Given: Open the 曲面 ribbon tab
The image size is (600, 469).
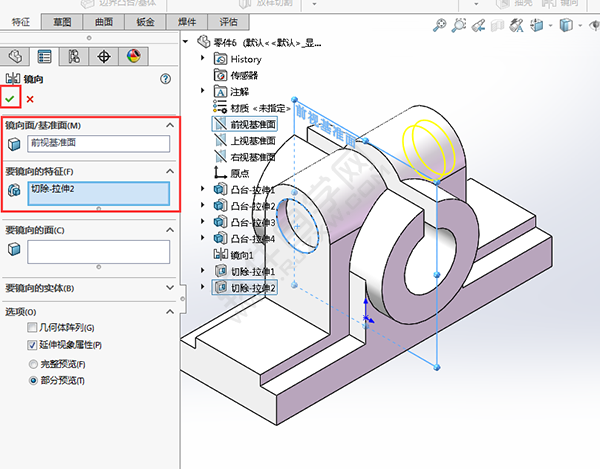Looking at the screenshot, I should 104,22.
